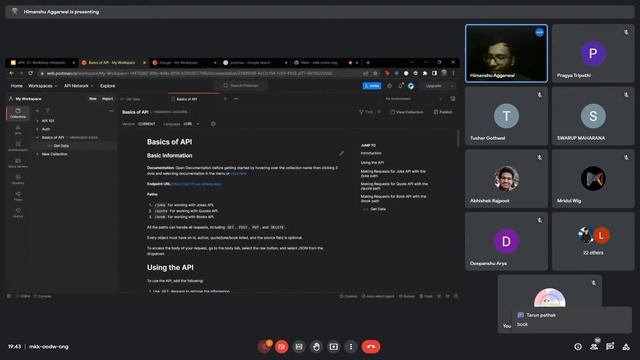The width and height of the screenshot is (640, 360).
Task: Jump to GET Get Data entry
Action: (374, 209)
